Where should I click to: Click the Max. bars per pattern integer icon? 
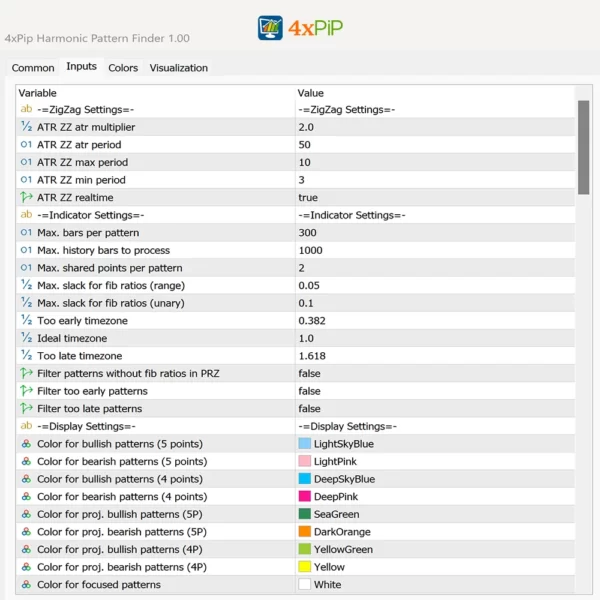(x=26, y=233)
